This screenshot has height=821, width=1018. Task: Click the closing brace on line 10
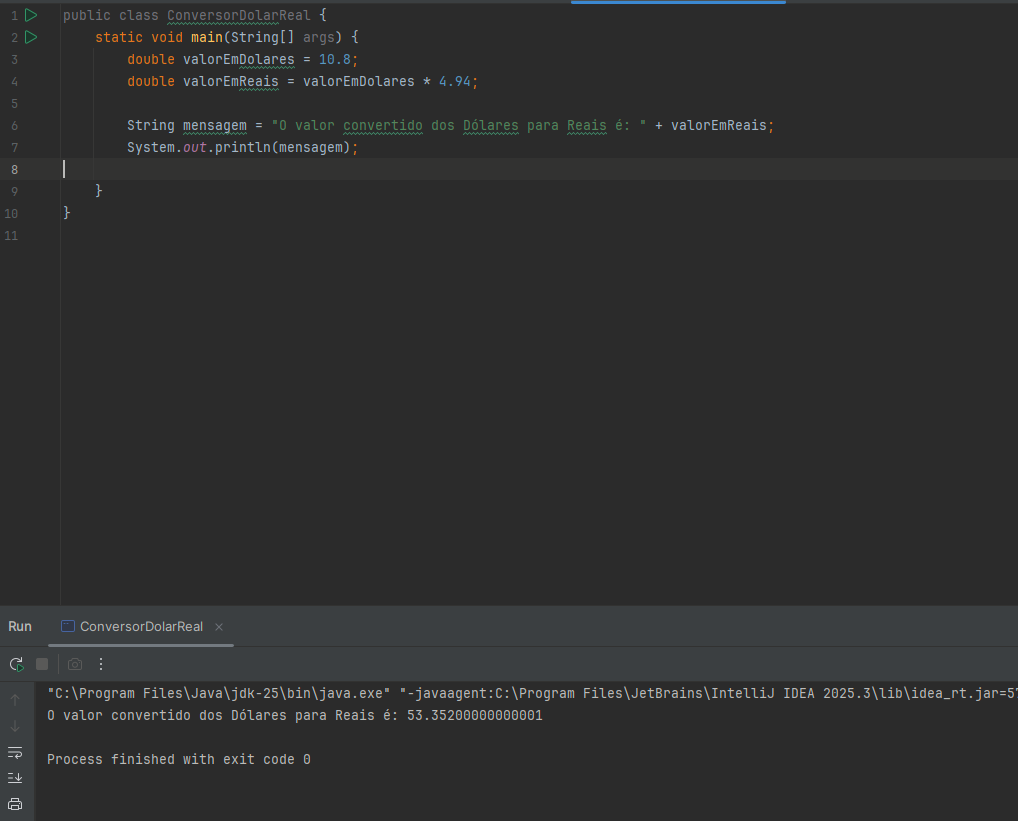coord(67,212)
